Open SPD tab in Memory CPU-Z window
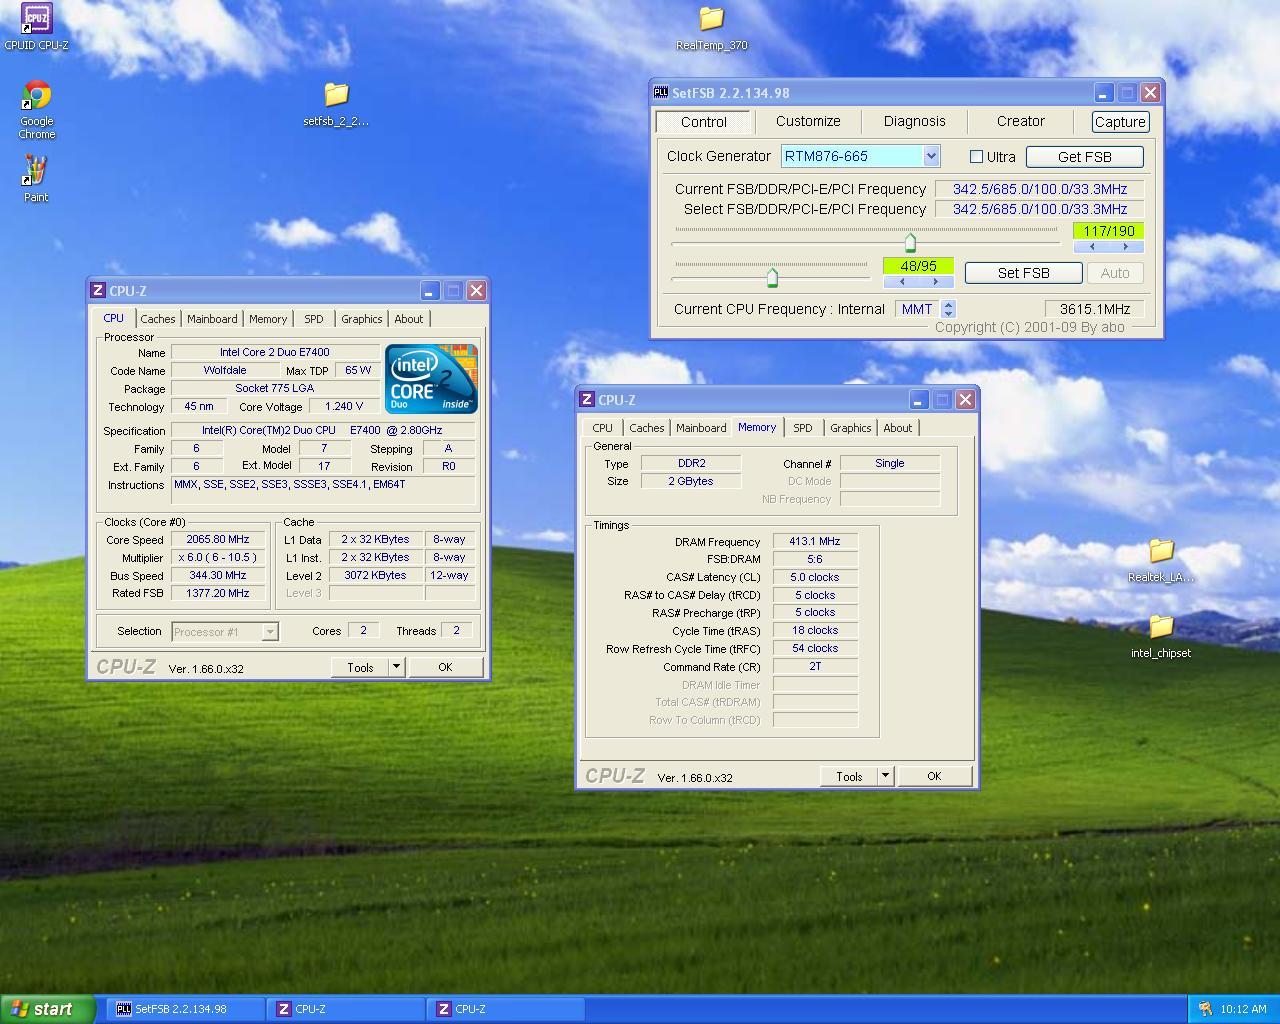Screen dimensions: 1280x1024 point(803,428)
